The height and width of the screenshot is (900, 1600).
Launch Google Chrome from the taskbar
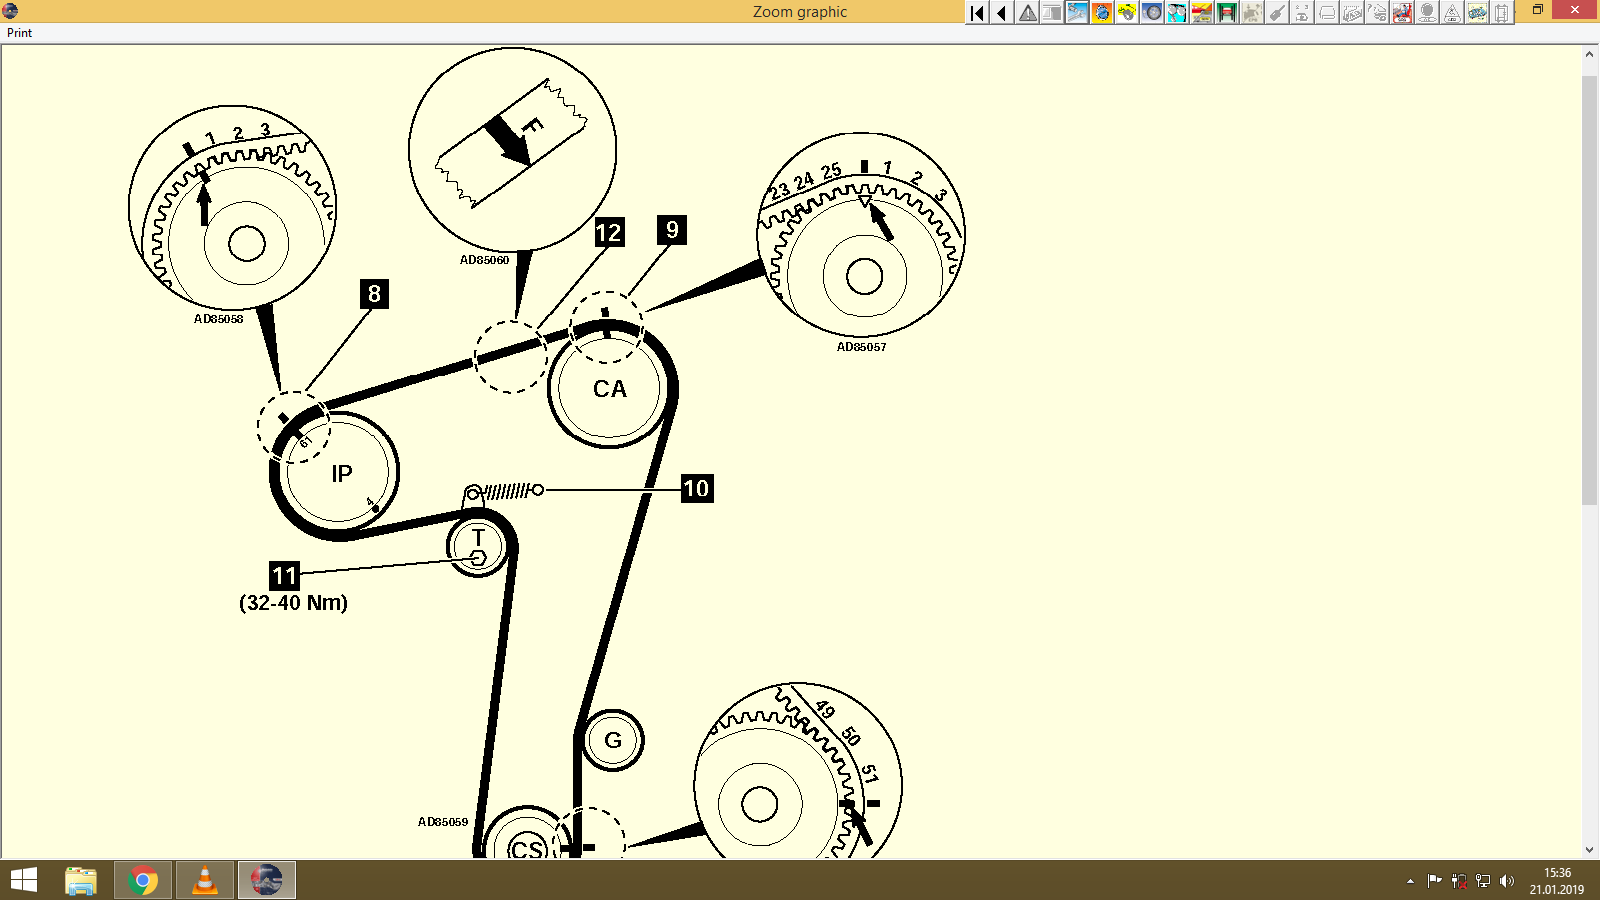coord(143,881)
